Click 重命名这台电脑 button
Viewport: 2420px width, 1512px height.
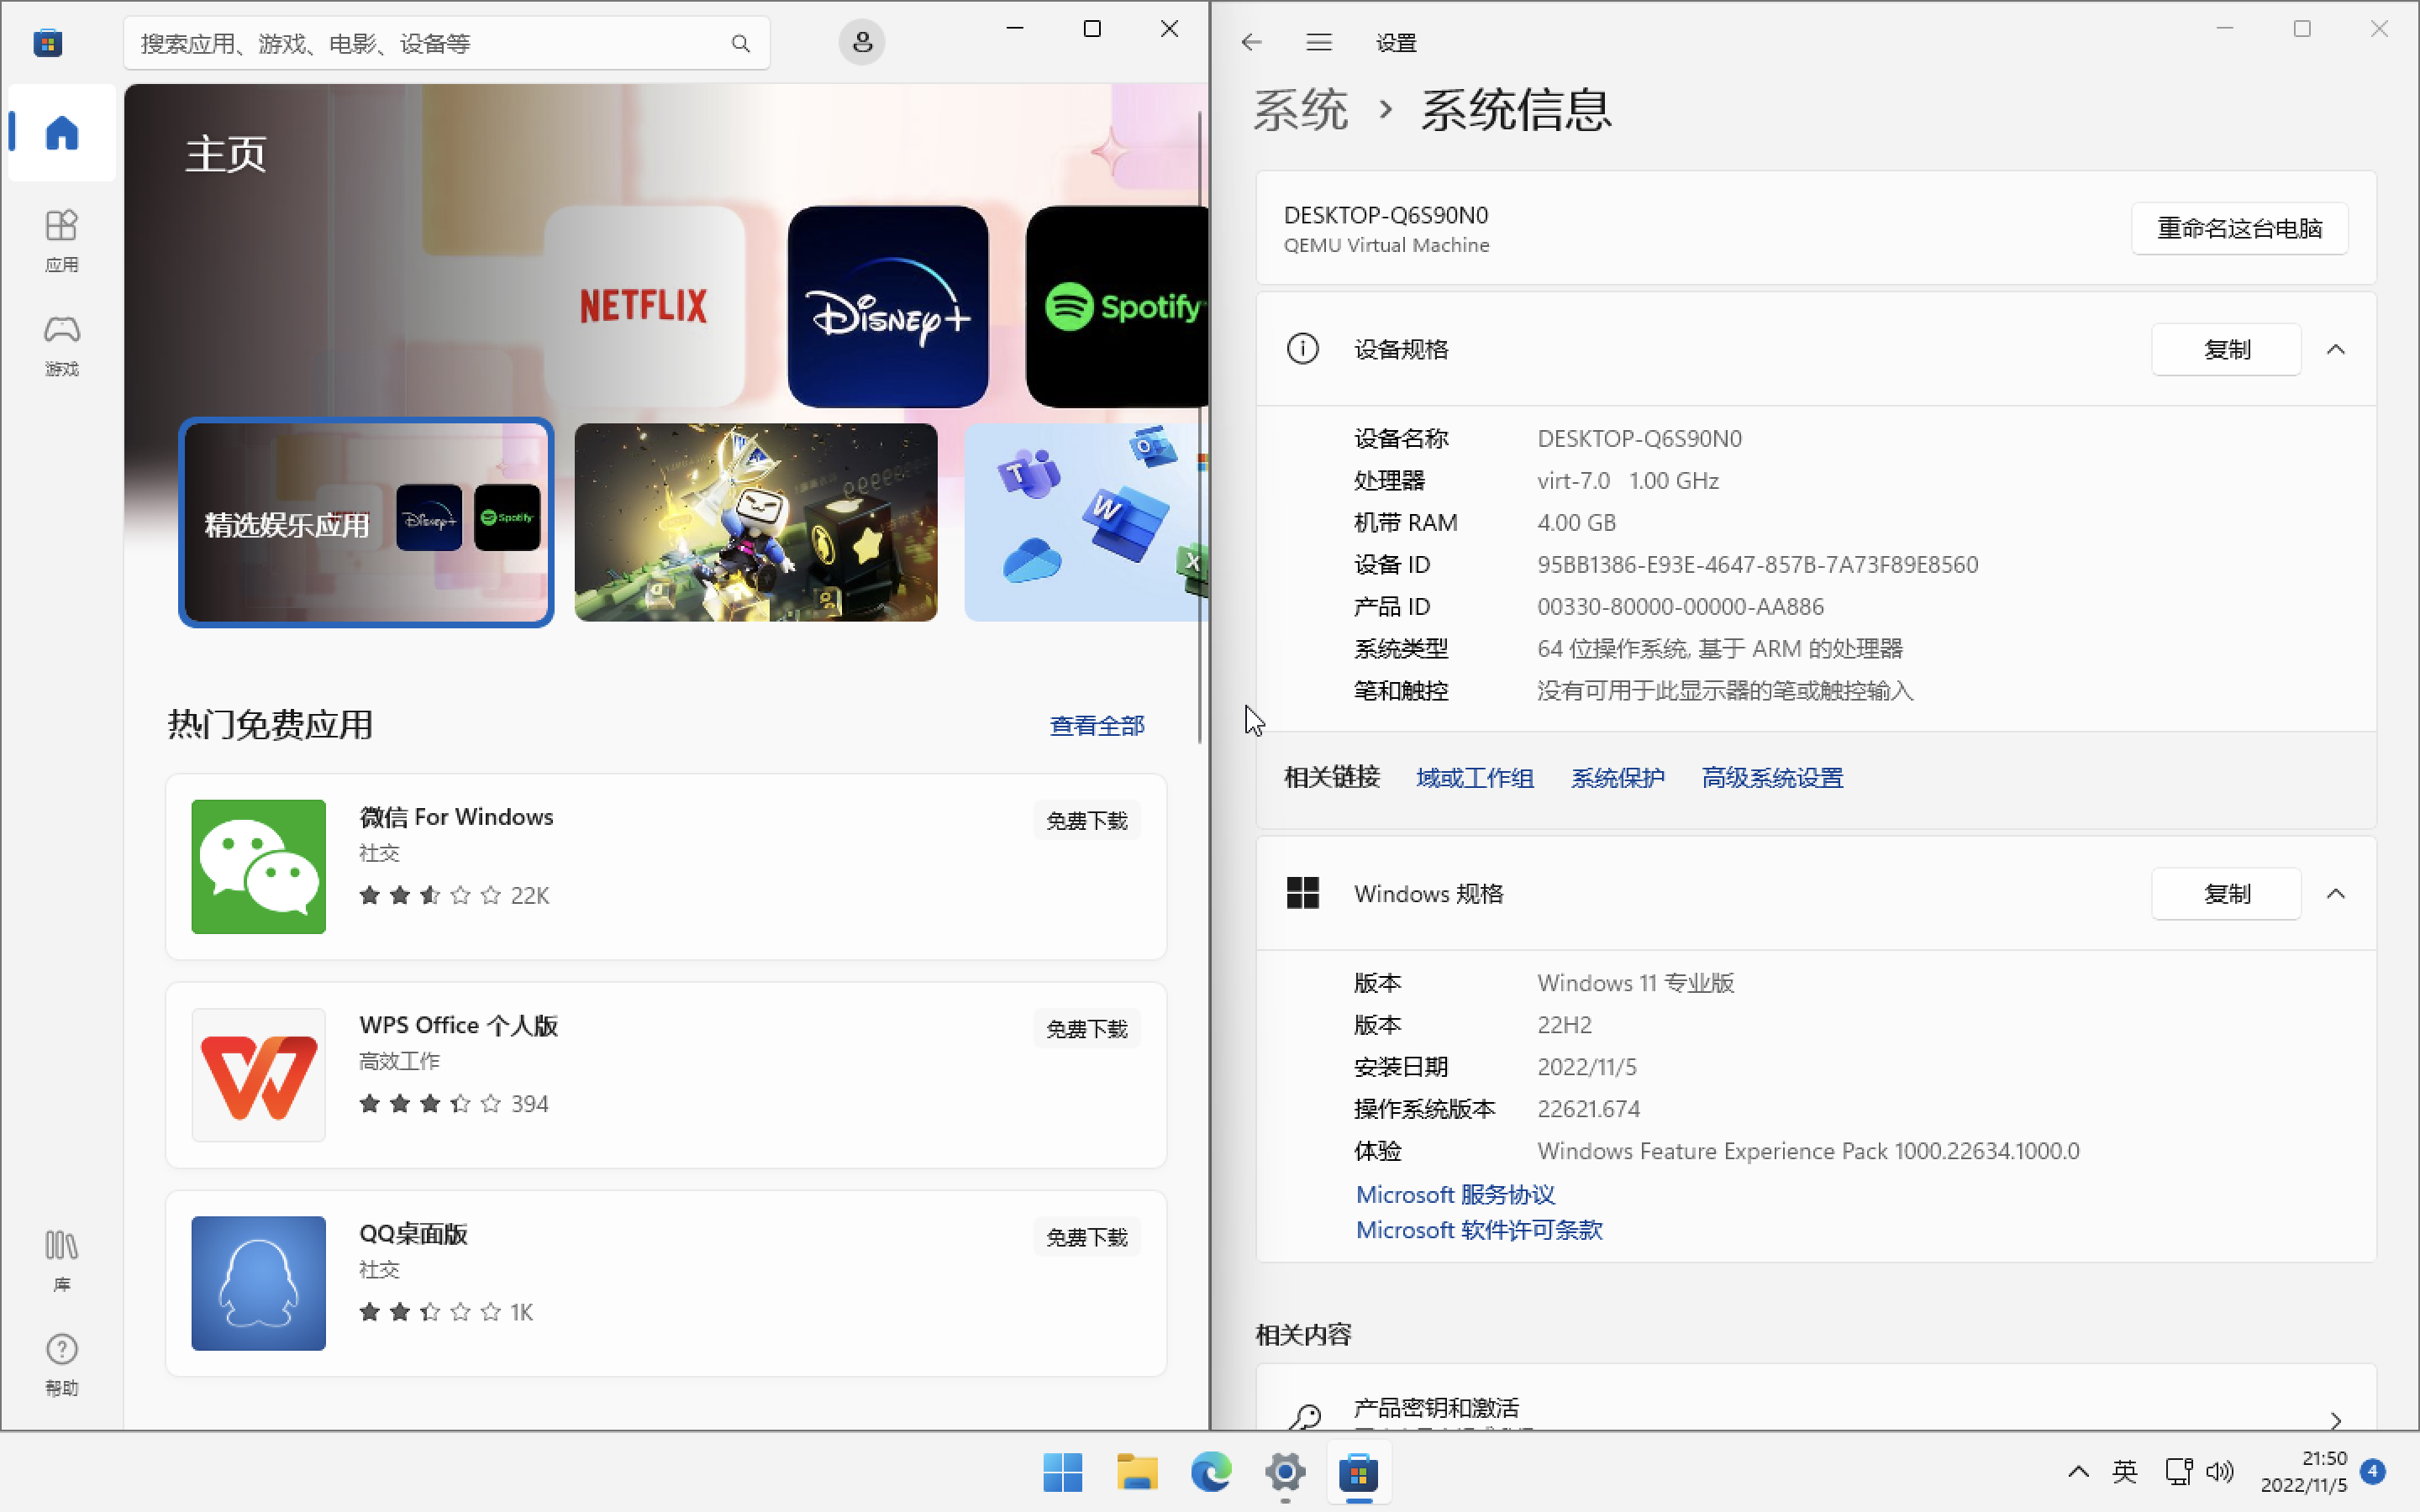coord(2239,228)
